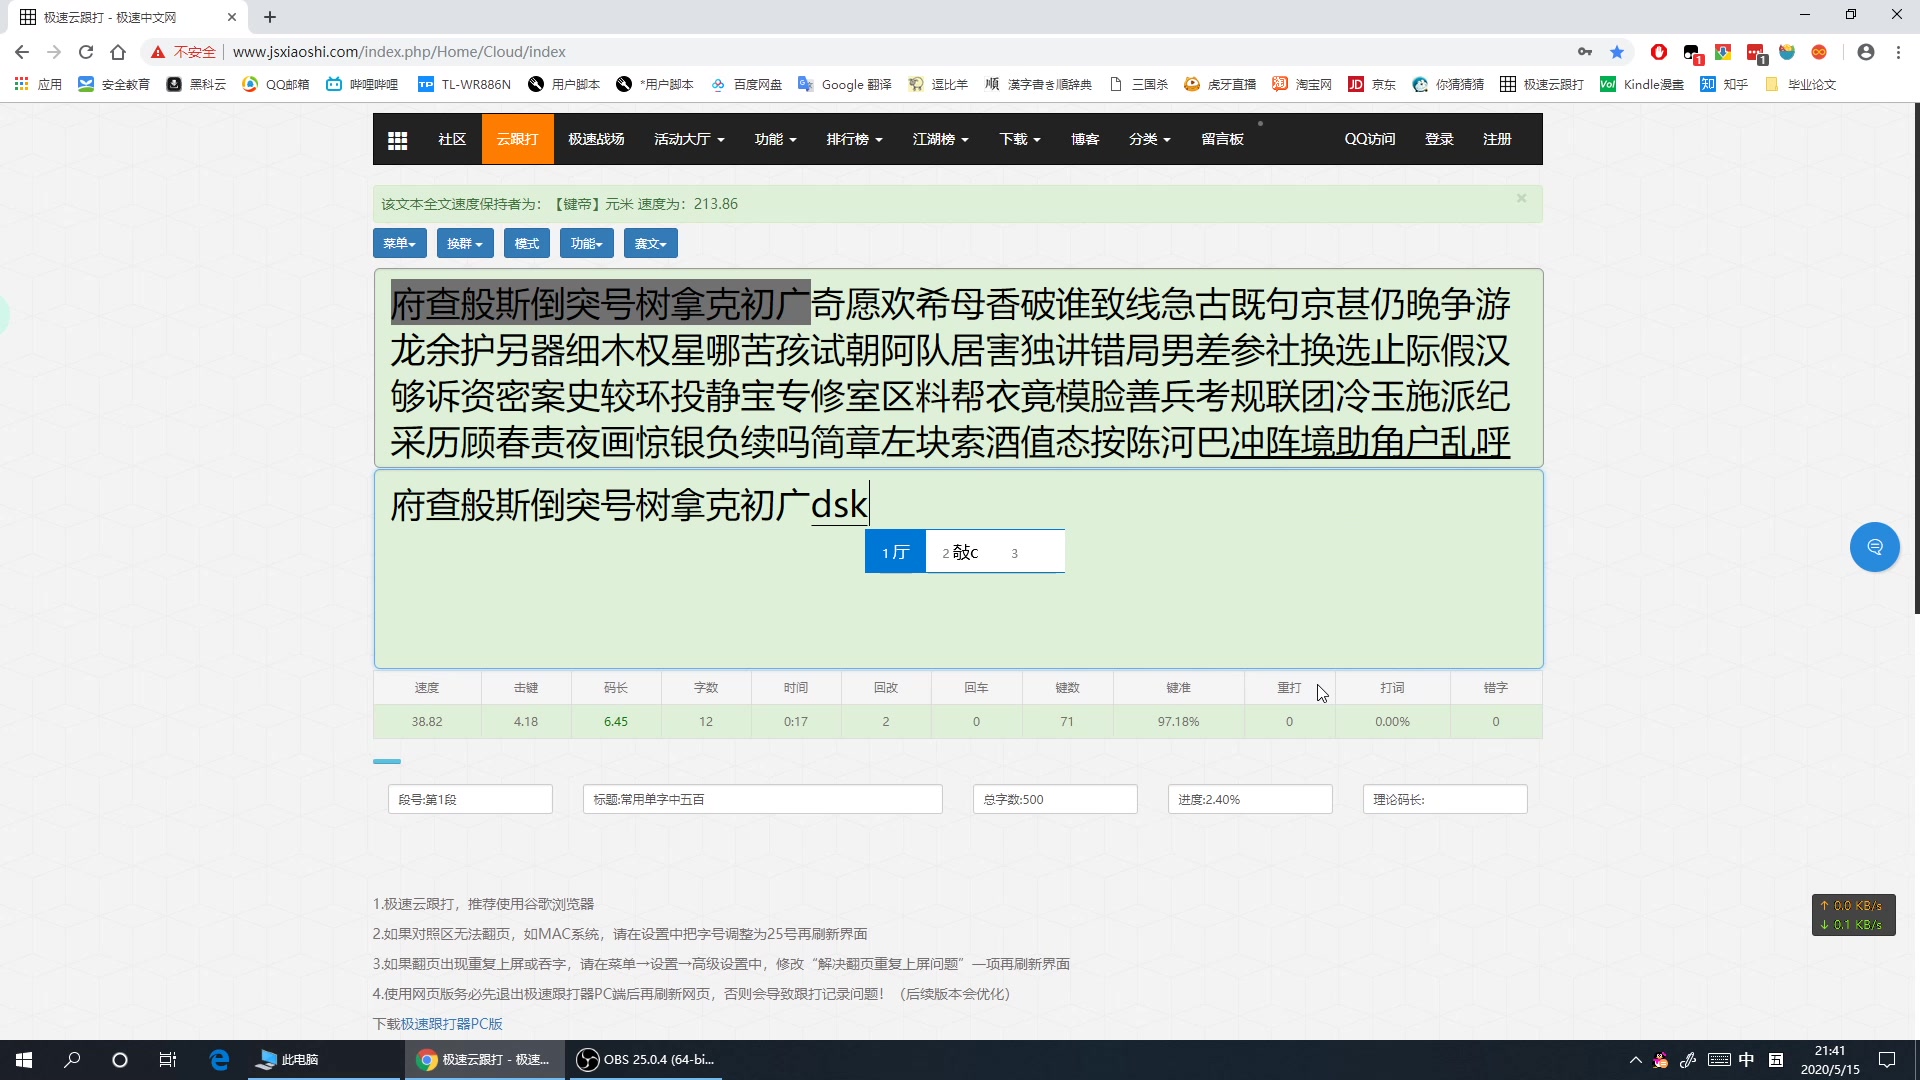The image size is (1920, 1080).
Task: Expand 江湖榜 navbar dropdown
Action: (x=940, y=139)
